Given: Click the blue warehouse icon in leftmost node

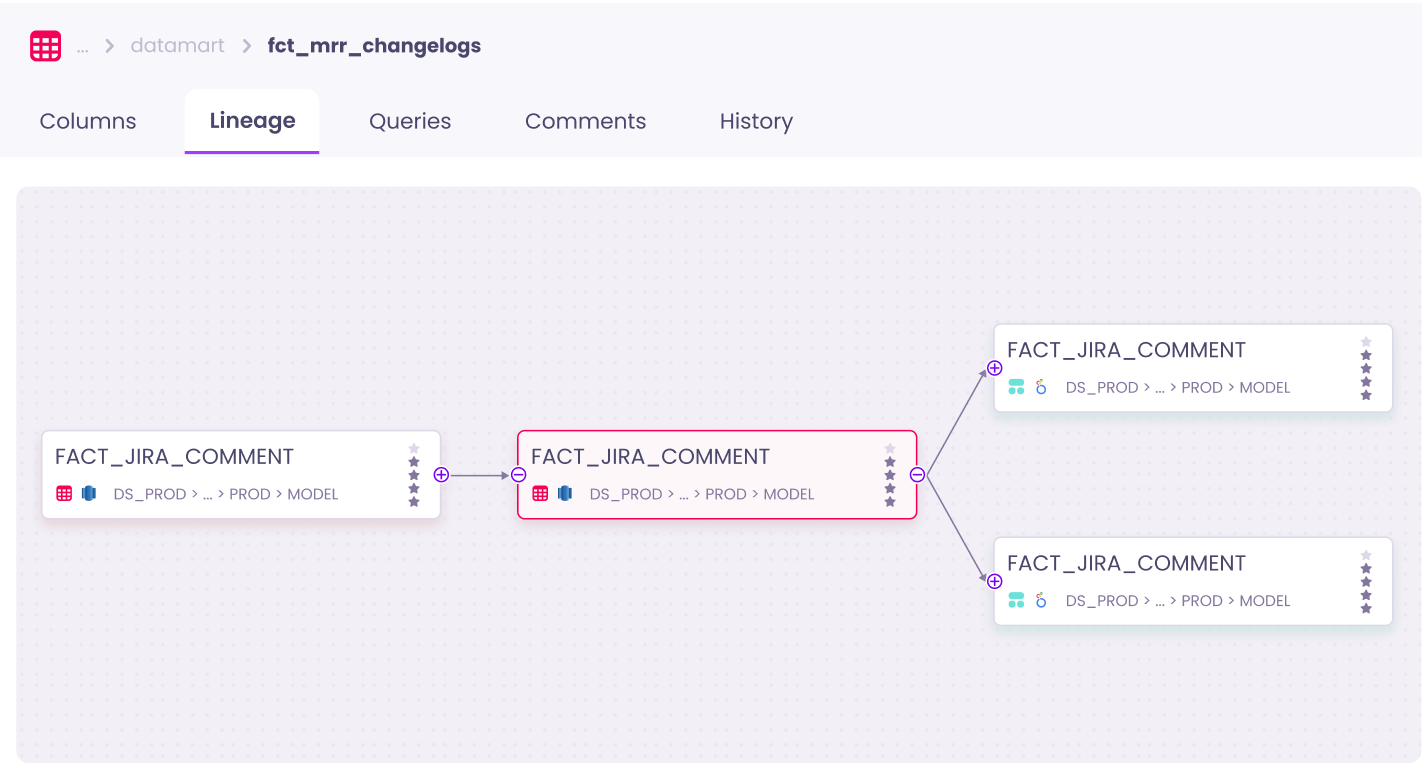Looking at the screenshot, I should 88,493.
